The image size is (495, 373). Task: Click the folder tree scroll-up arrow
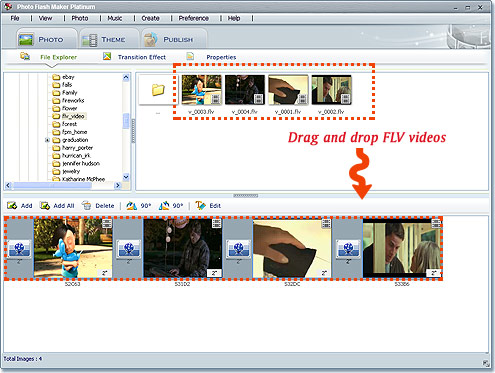click(x=126, y=77)
